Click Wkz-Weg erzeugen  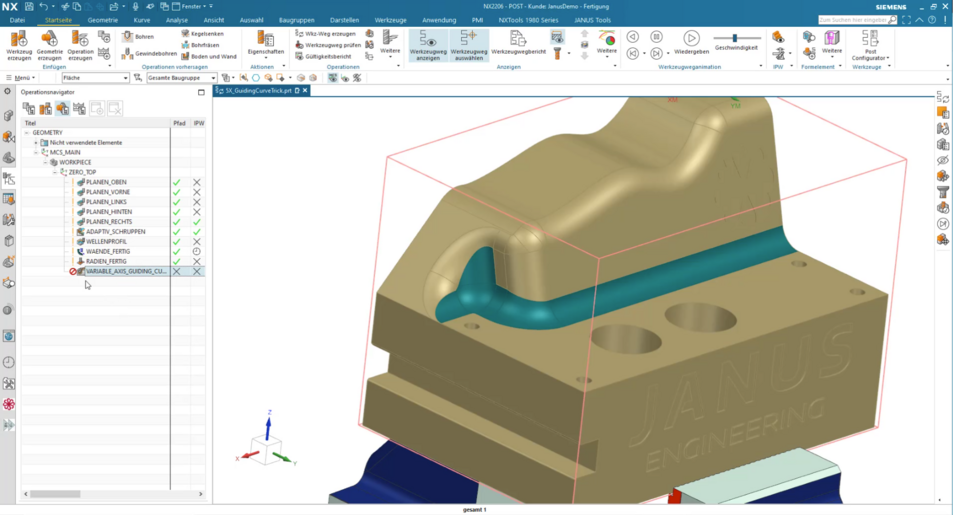point(326,34)
